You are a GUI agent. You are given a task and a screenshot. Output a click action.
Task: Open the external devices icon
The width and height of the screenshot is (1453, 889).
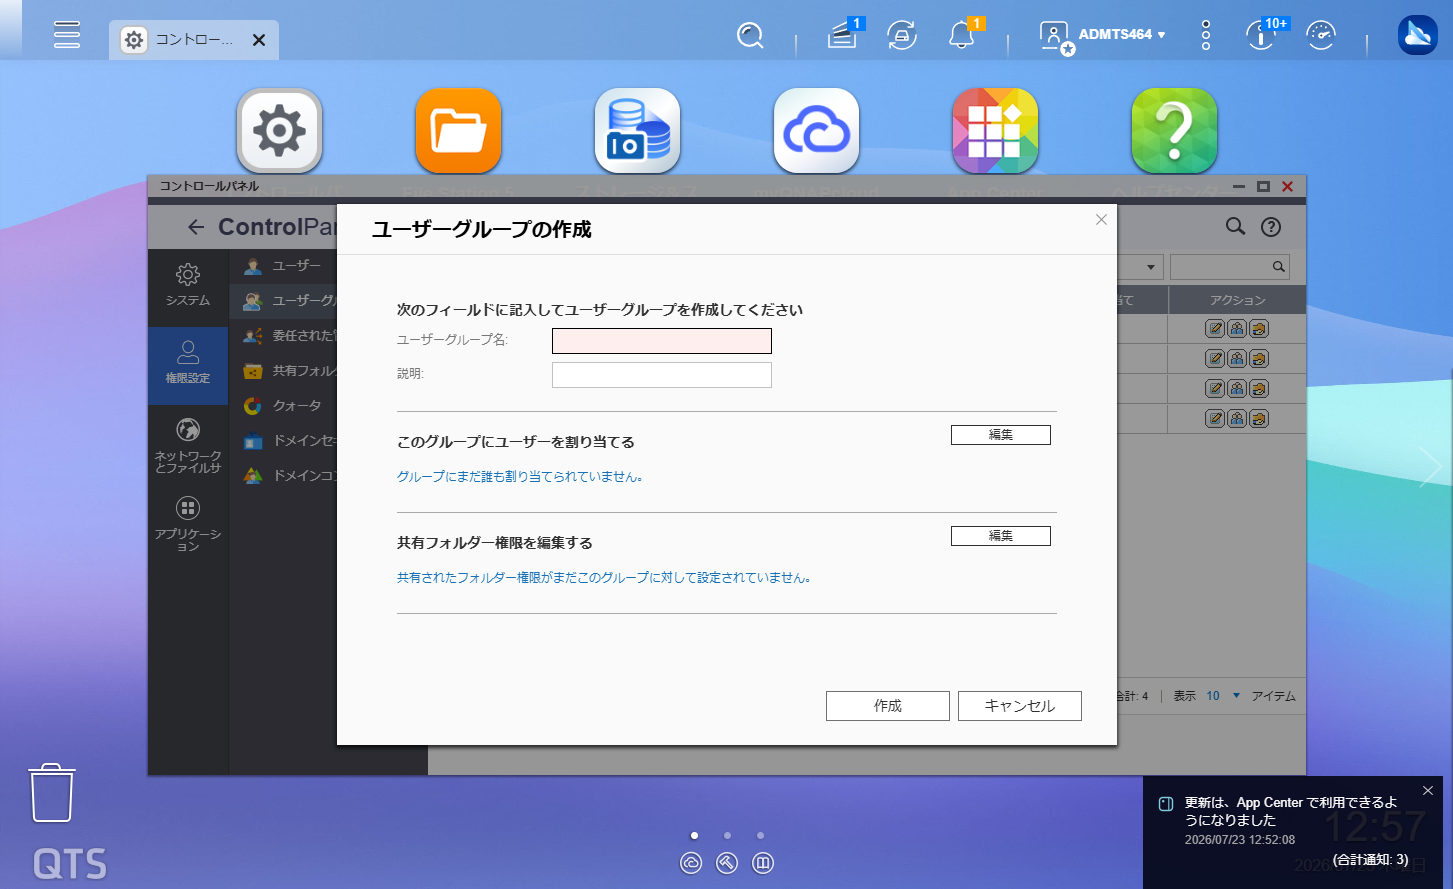(x=902, y=36)
